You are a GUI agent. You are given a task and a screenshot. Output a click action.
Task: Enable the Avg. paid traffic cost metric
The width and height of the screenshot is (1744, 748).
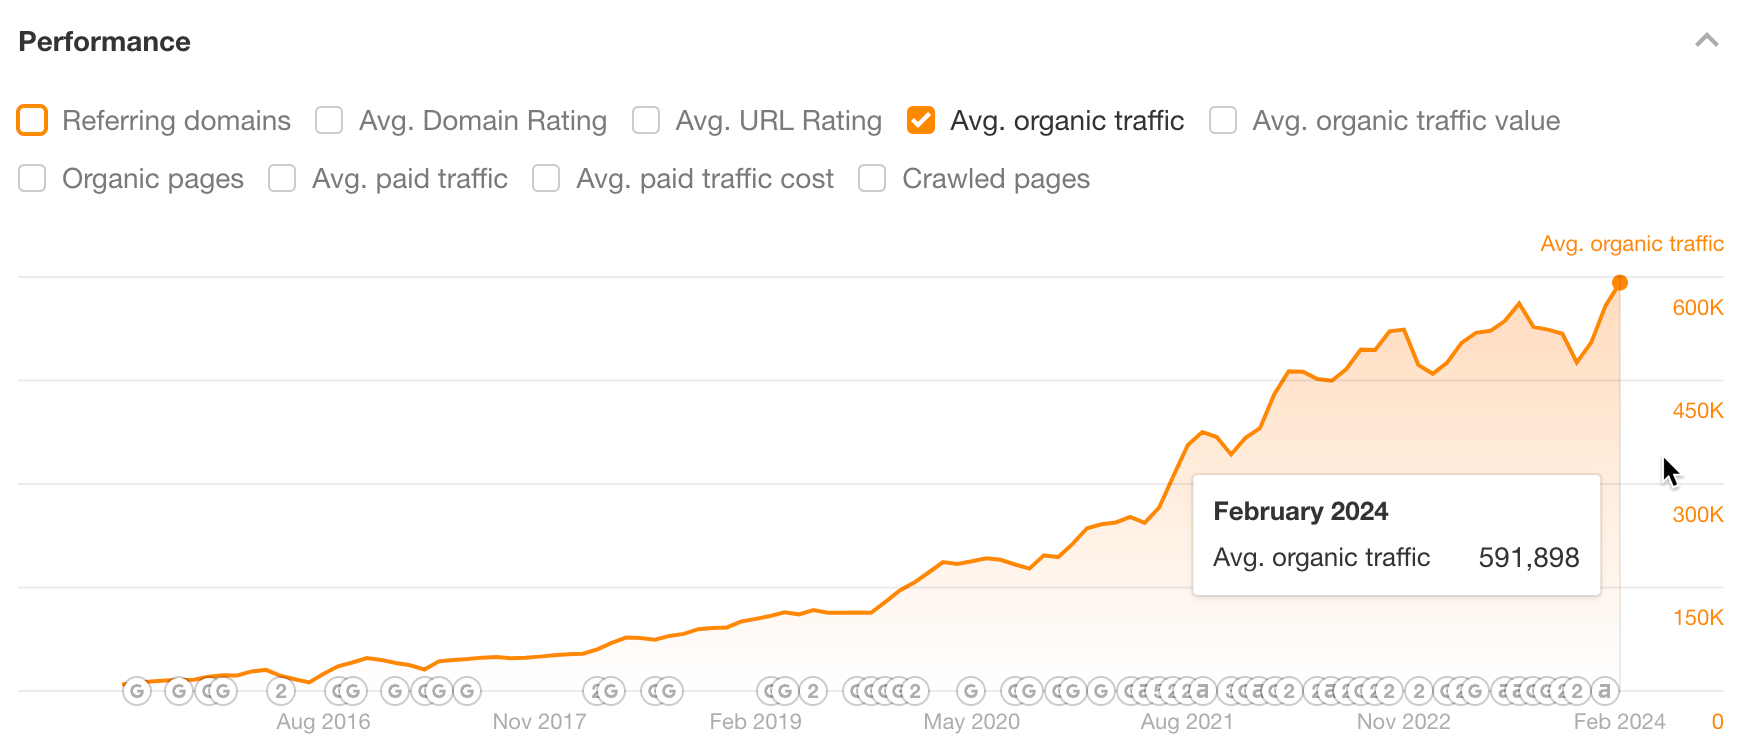point(546,178)
